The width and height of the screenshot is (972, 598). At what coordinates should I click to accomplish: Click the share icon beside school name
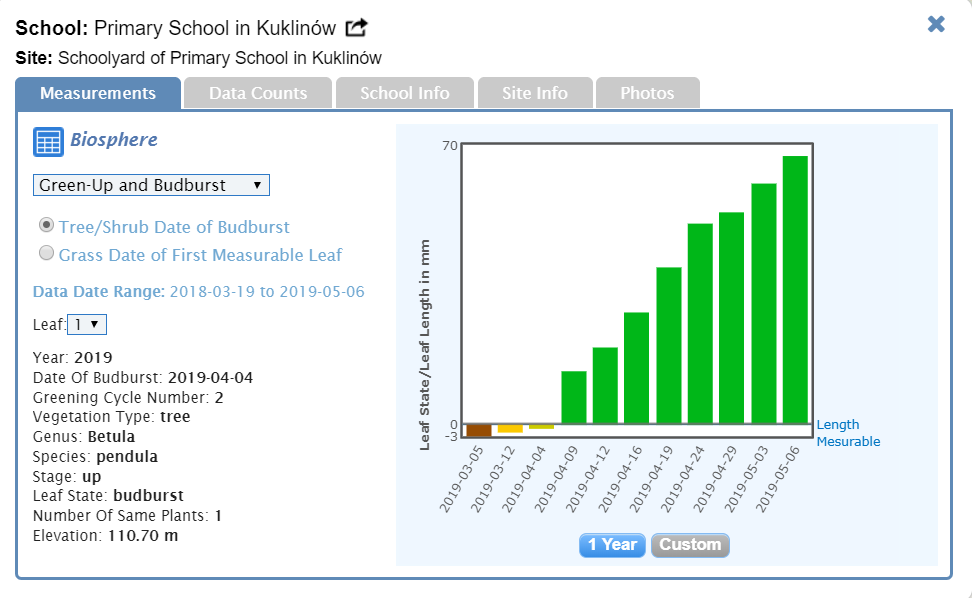pyautogui.click(x=356, y=28)
